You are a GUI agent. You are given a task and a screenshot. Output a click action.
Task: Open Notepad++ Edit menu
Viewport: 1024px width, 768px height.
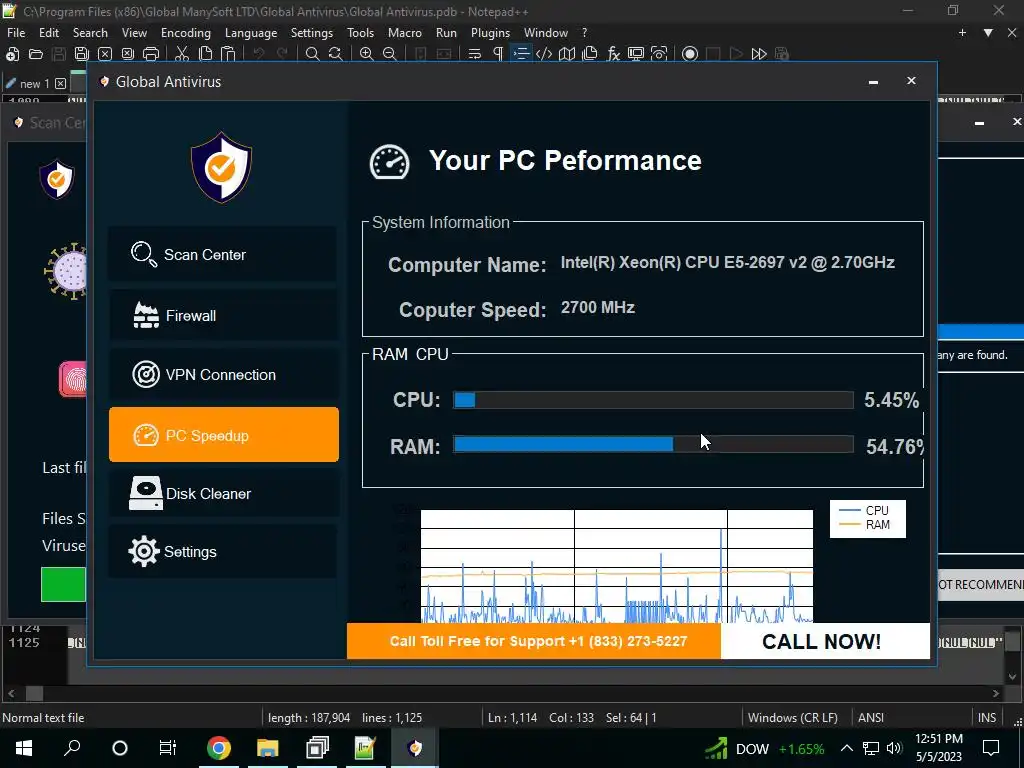pyautogui.click(x=49, y=33)
